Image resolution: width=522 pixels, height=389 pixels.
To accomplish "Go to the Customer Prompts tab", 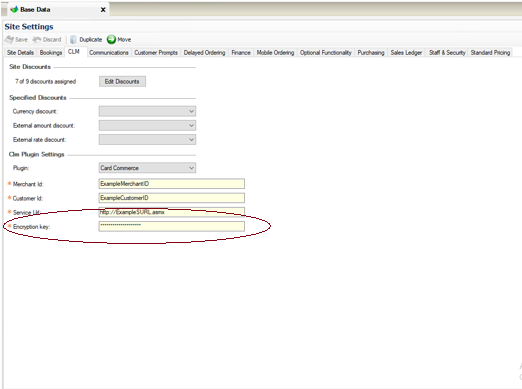I will pos(156,53).
